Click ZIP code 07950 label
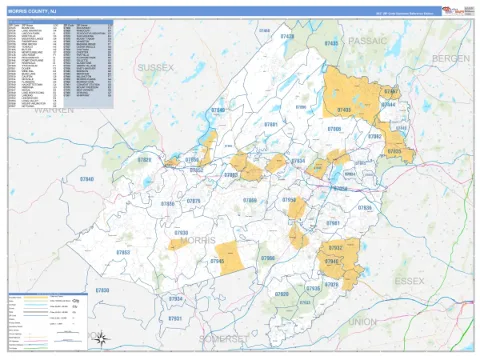This screenshot has width=480, height=360. [x=289, y=200]
